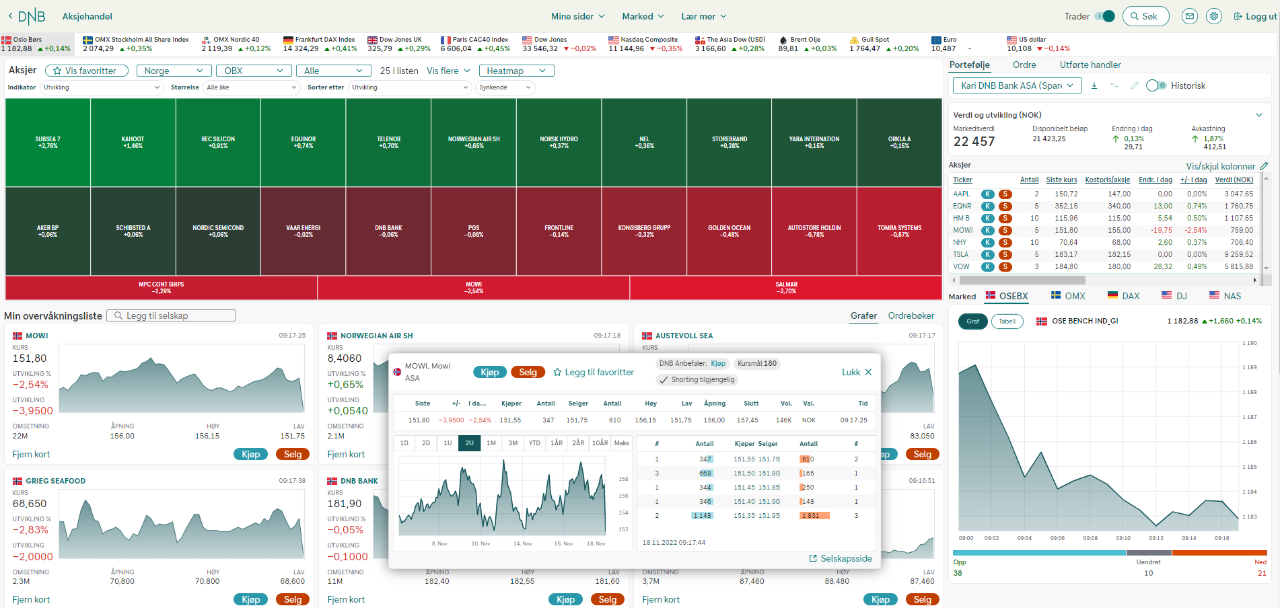Toggle the Historisk switch
This screenshot has width=1280, height=608.
tap(1156, 86)
